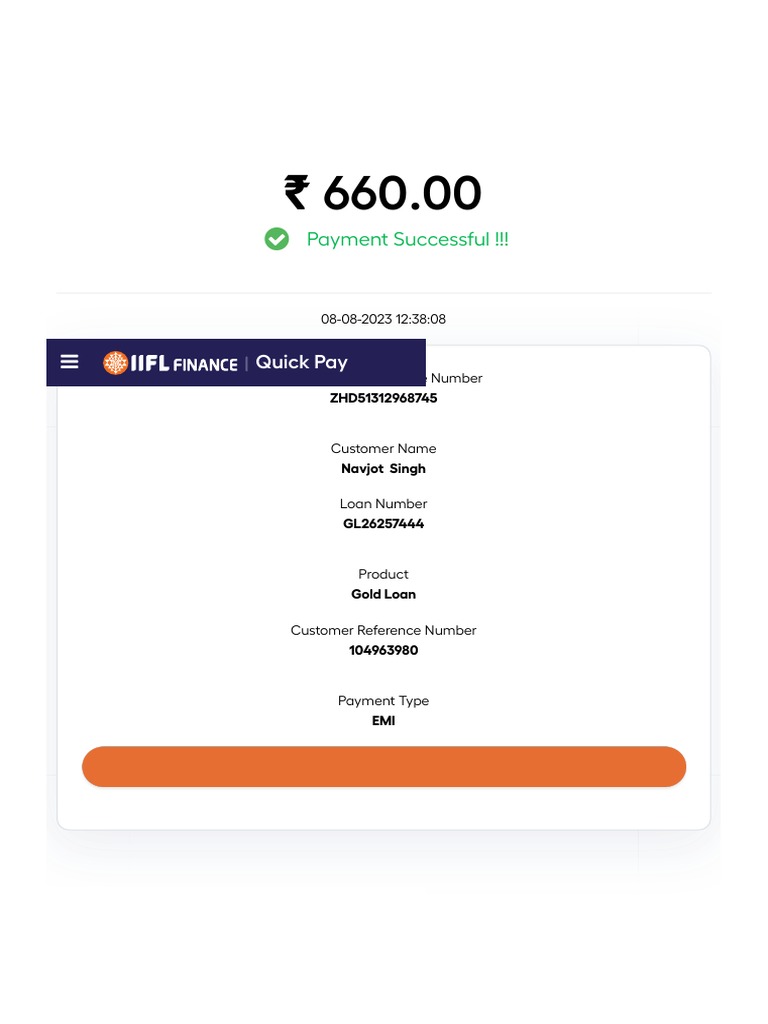The height and width of the screenshot is (1024, 768).
Task: Select the Gold Loan product value
Action: [x=383, y=594]
